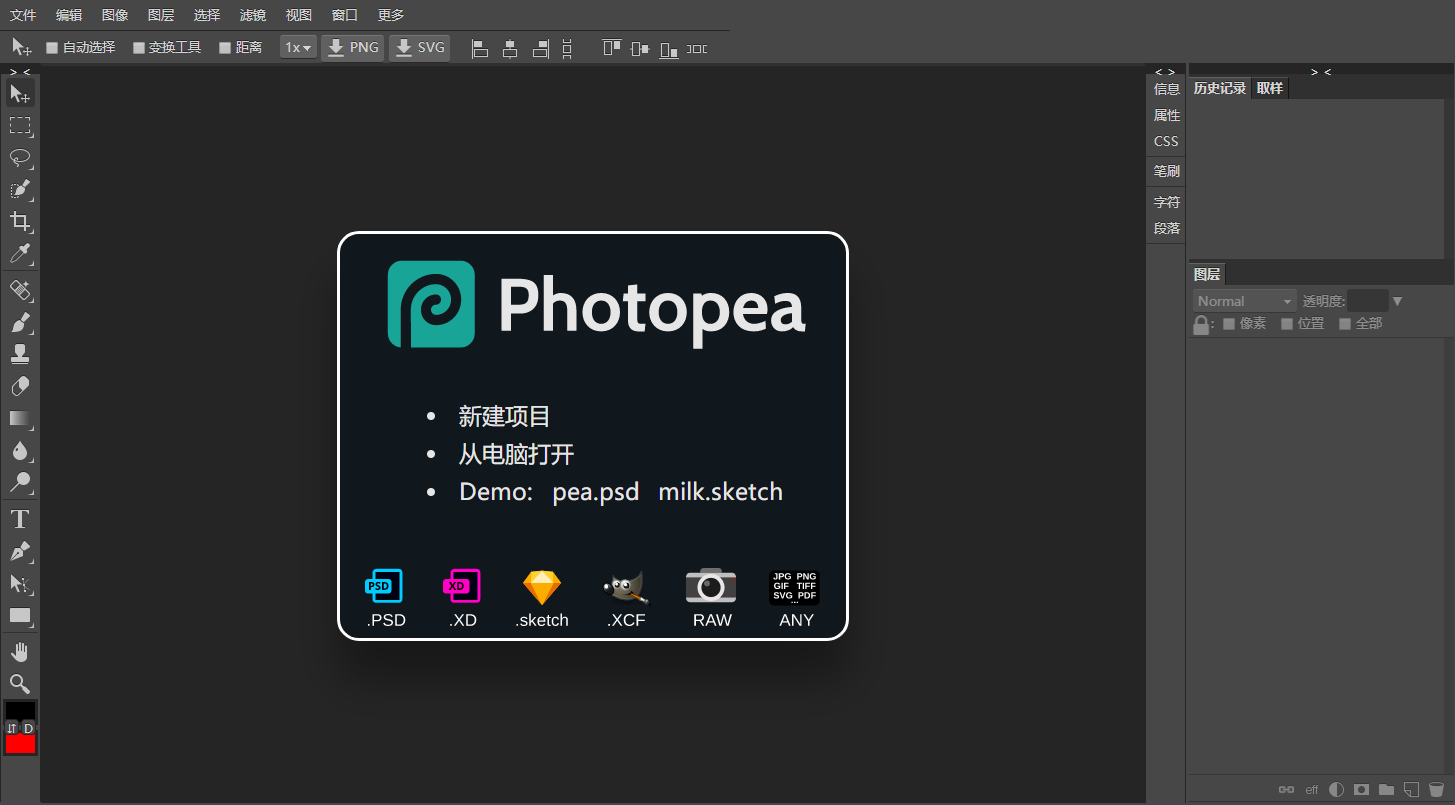Select the Clone Stamp tool
The image size is (1455, 805).
(20, 354)
